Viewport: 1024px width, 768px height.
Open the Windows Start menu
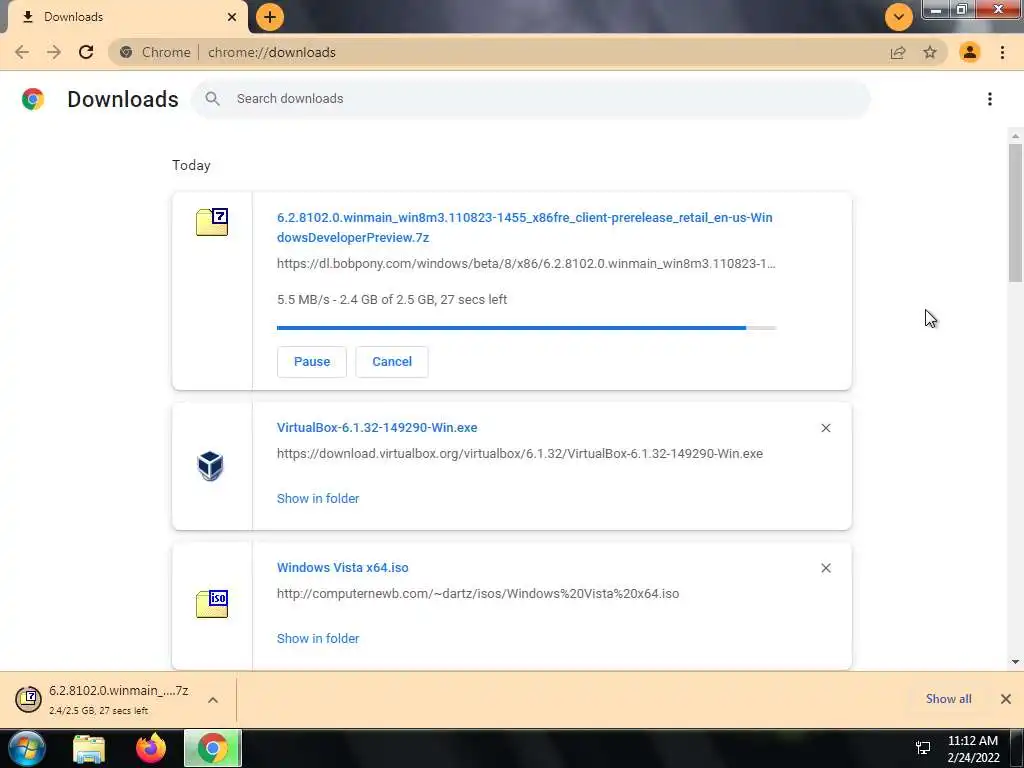pos(27,748)
